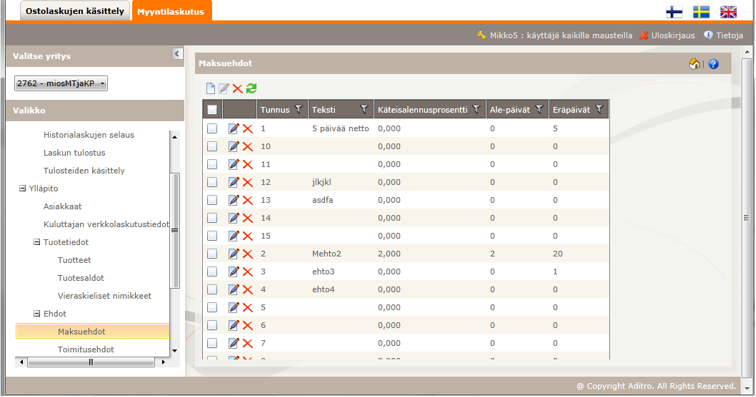
Task: Switch to Ostolaskujen käsittely tab
Action: (75, 11)
